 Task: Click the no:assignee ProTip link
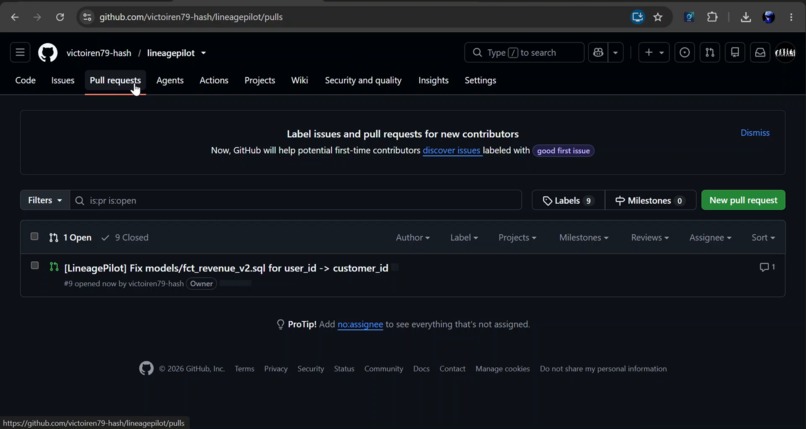click(x=360, y=324)
